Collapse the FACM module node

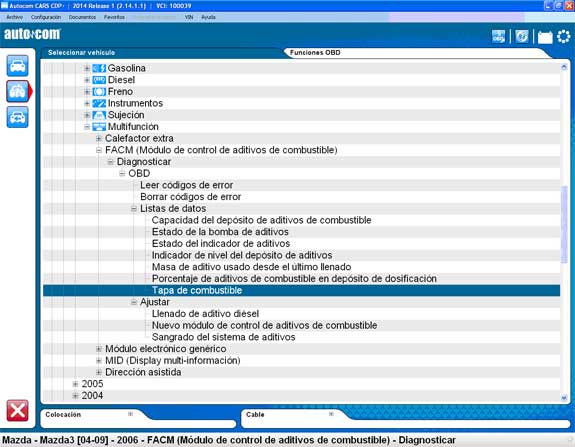tap(99, 150)
